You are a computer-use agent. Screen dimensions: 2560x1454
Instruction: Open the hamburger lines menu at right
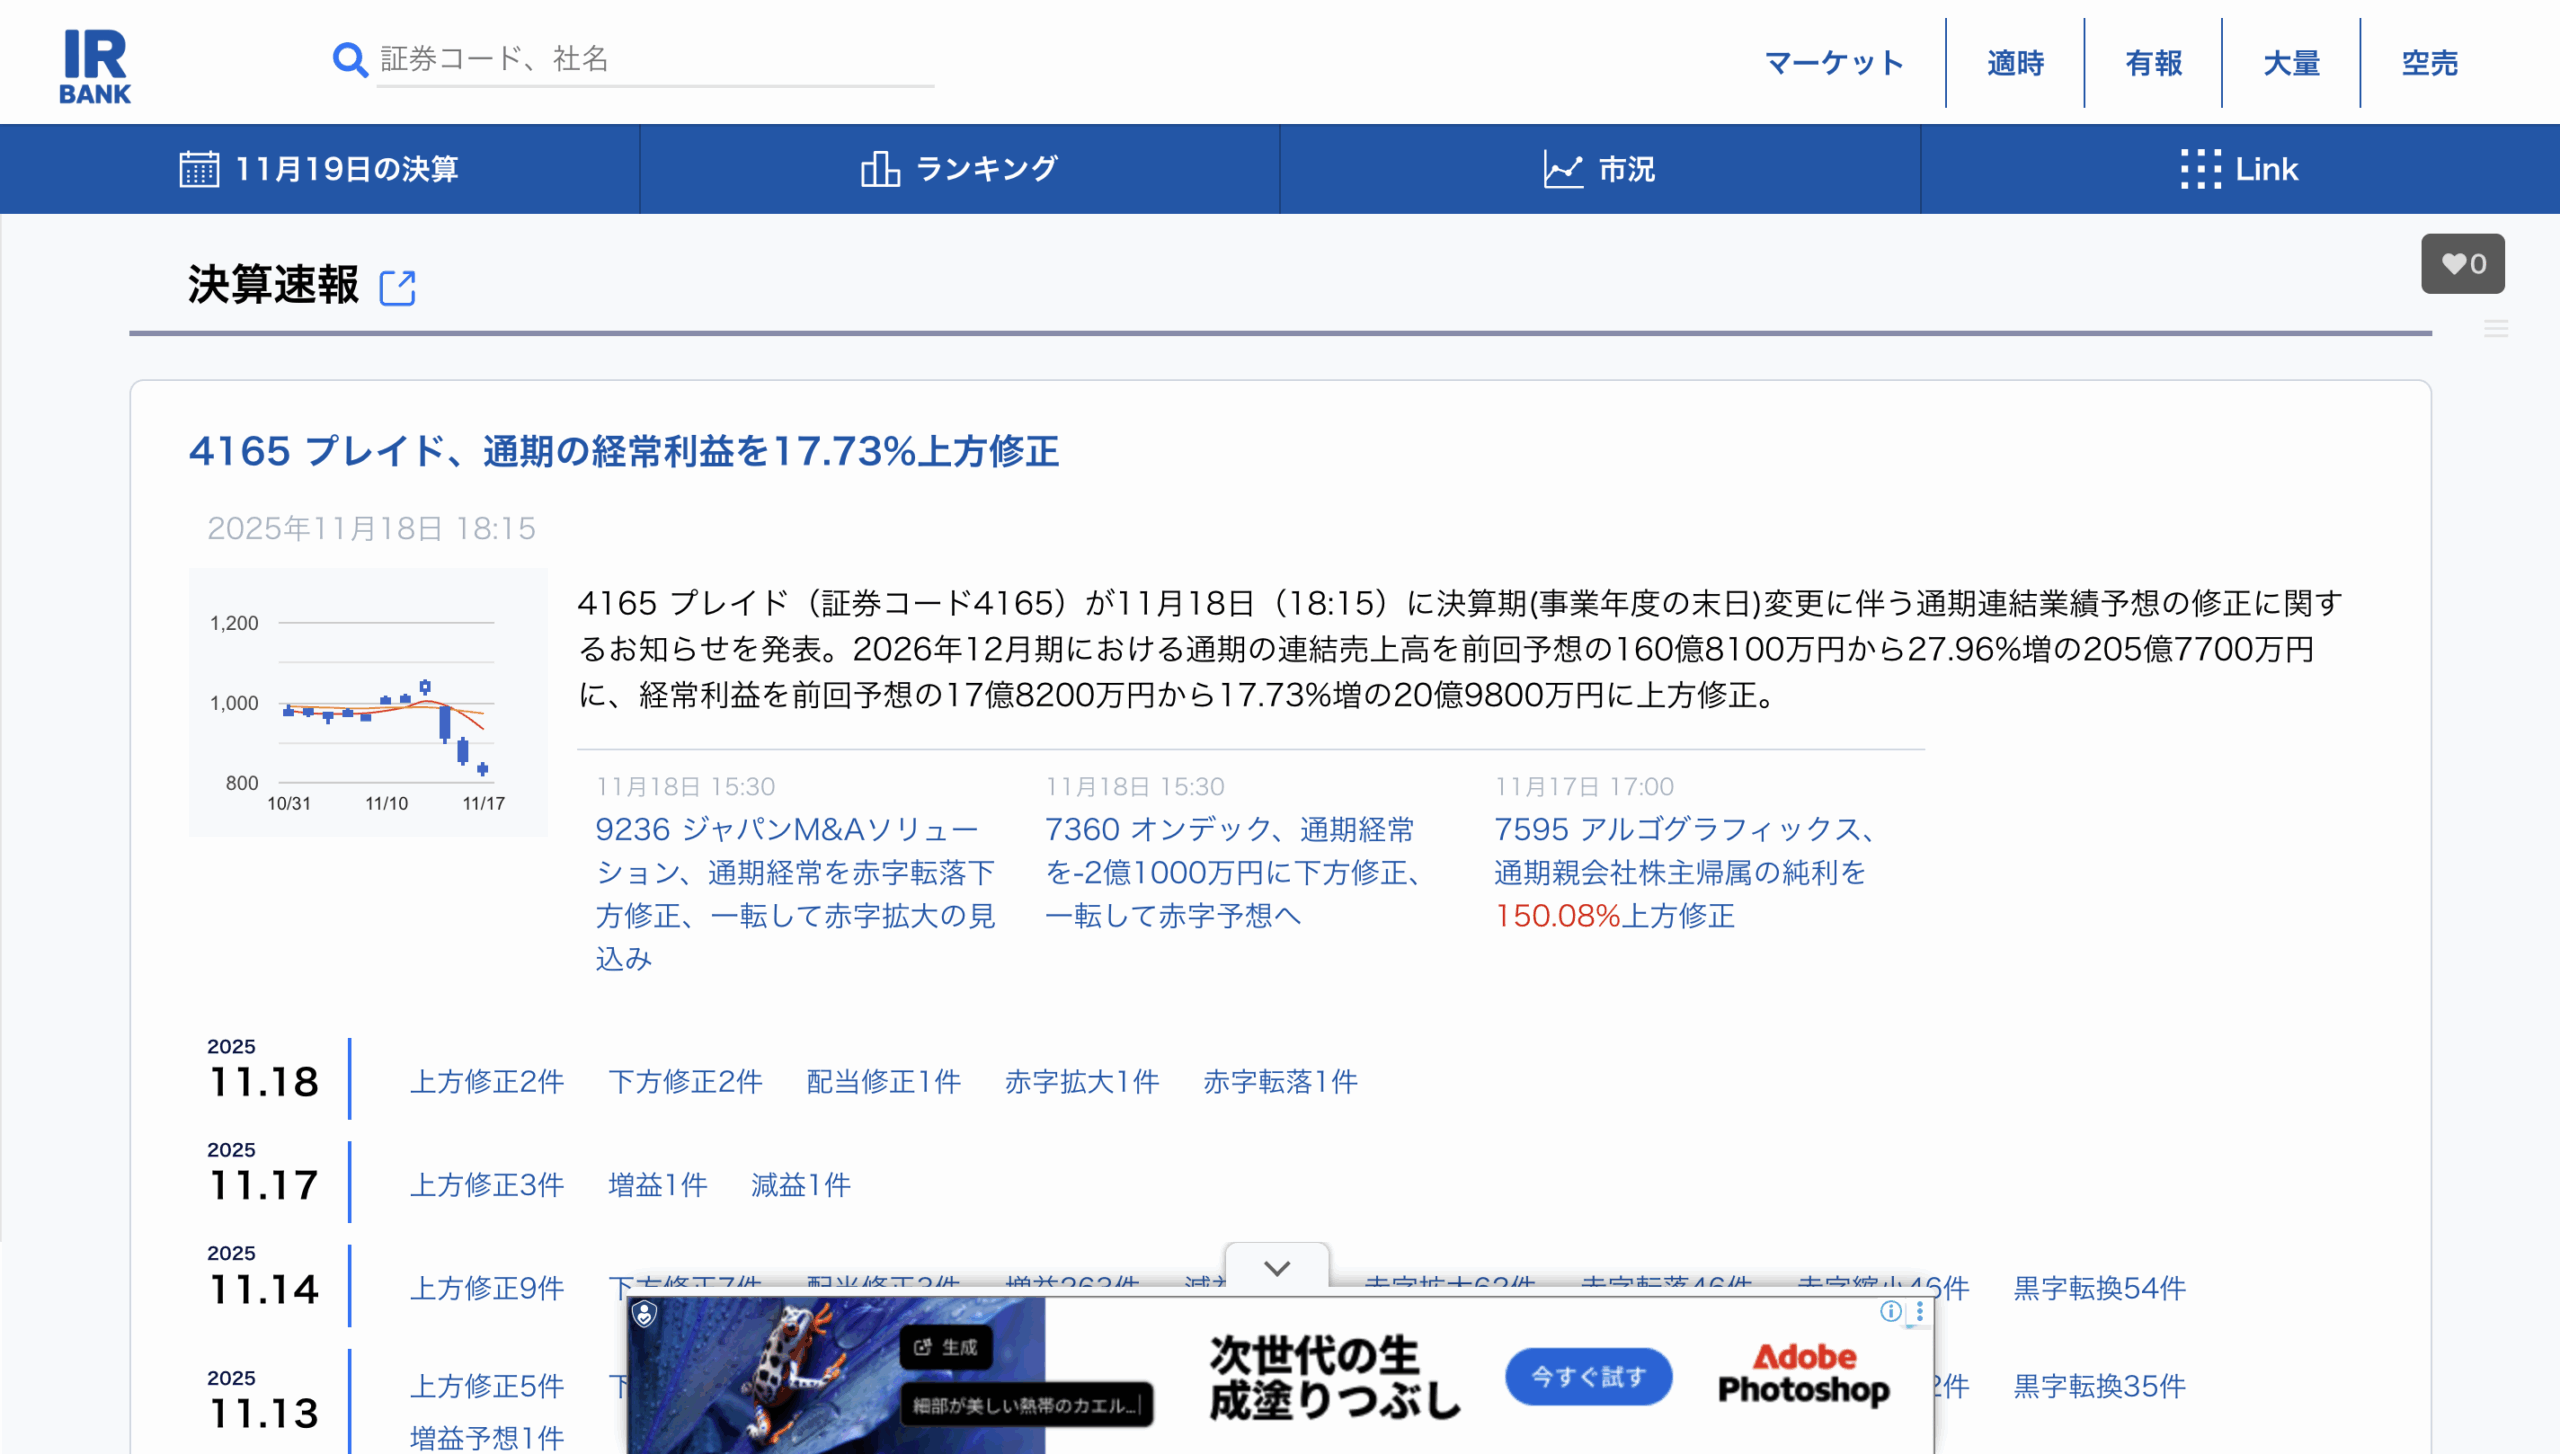coord(2495,329)
